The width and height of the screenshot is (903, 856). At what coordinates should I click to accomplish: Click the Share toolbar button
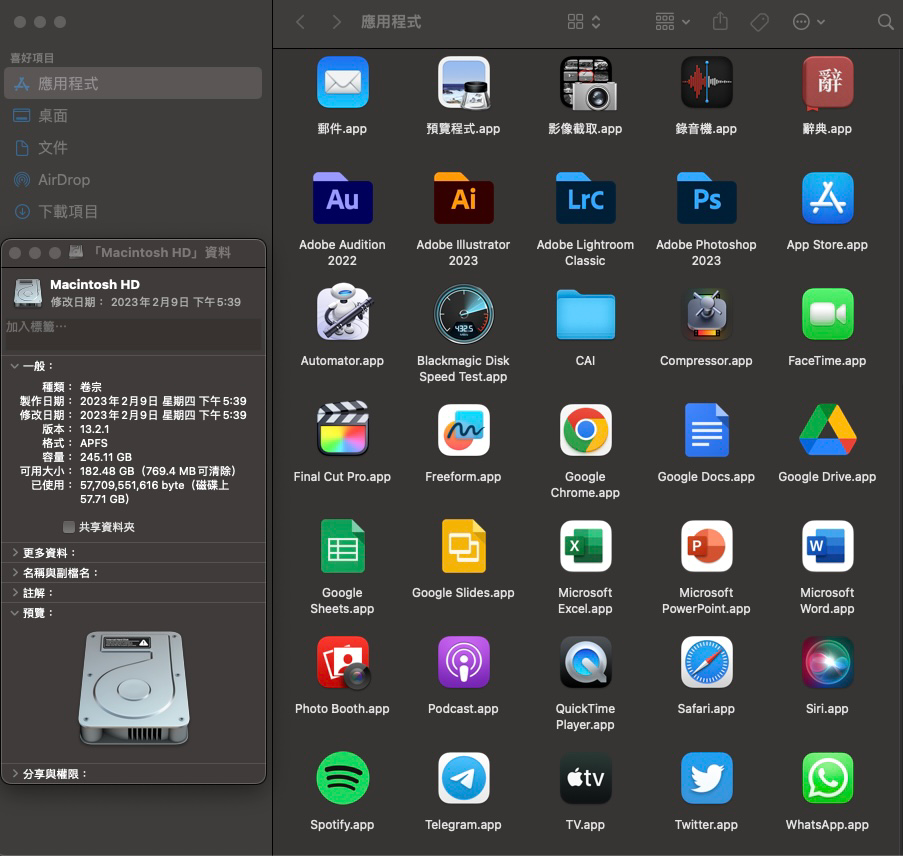pos(720,22)
